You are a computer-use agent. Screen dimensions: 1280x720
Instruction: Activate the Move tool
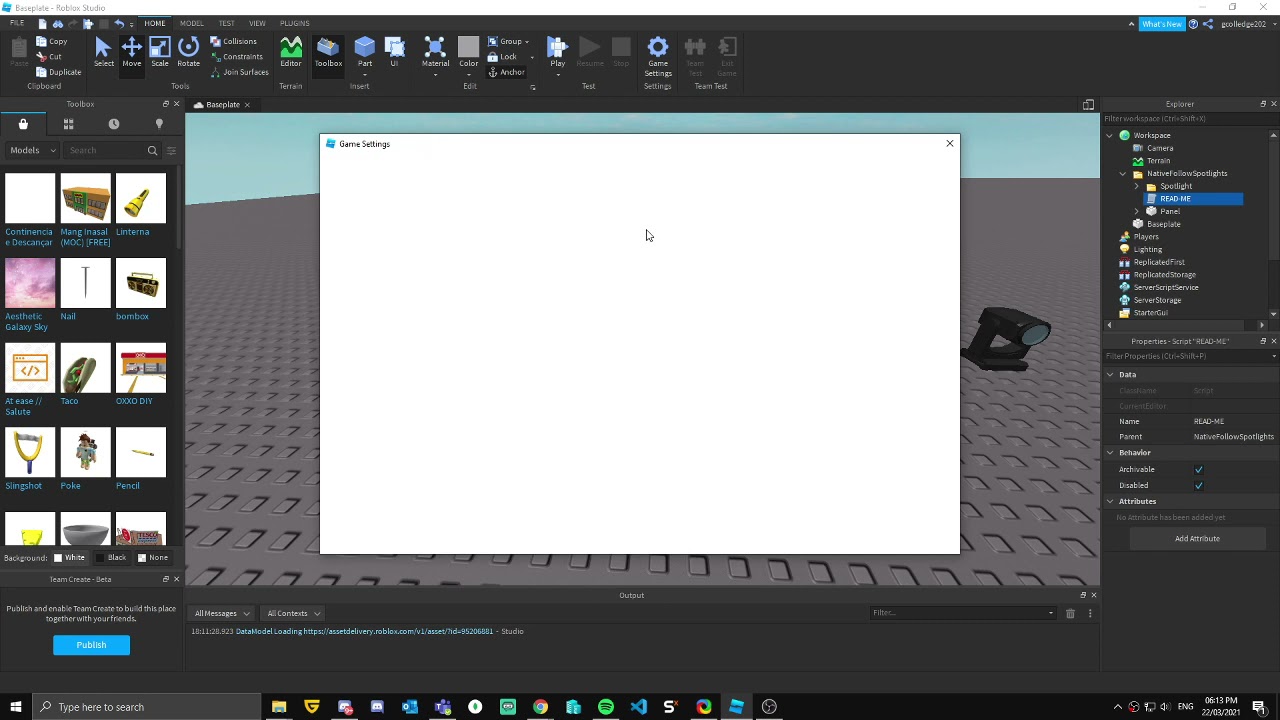coord(131,53)
